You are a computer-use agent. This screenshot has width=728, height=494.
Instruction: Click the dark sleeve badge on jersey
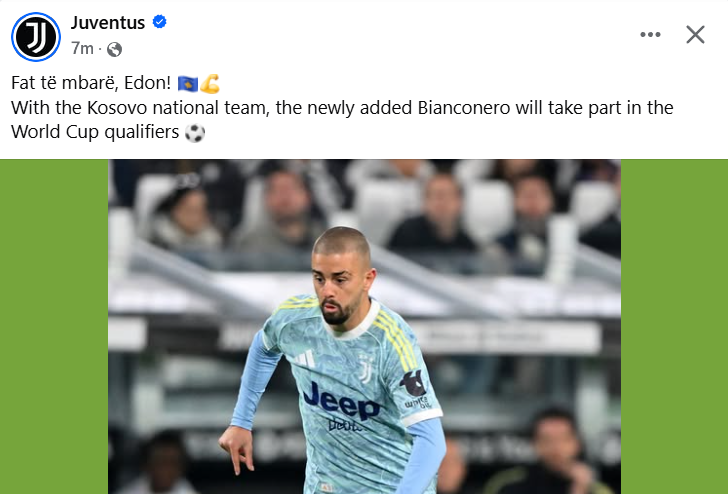coord(413,383)
